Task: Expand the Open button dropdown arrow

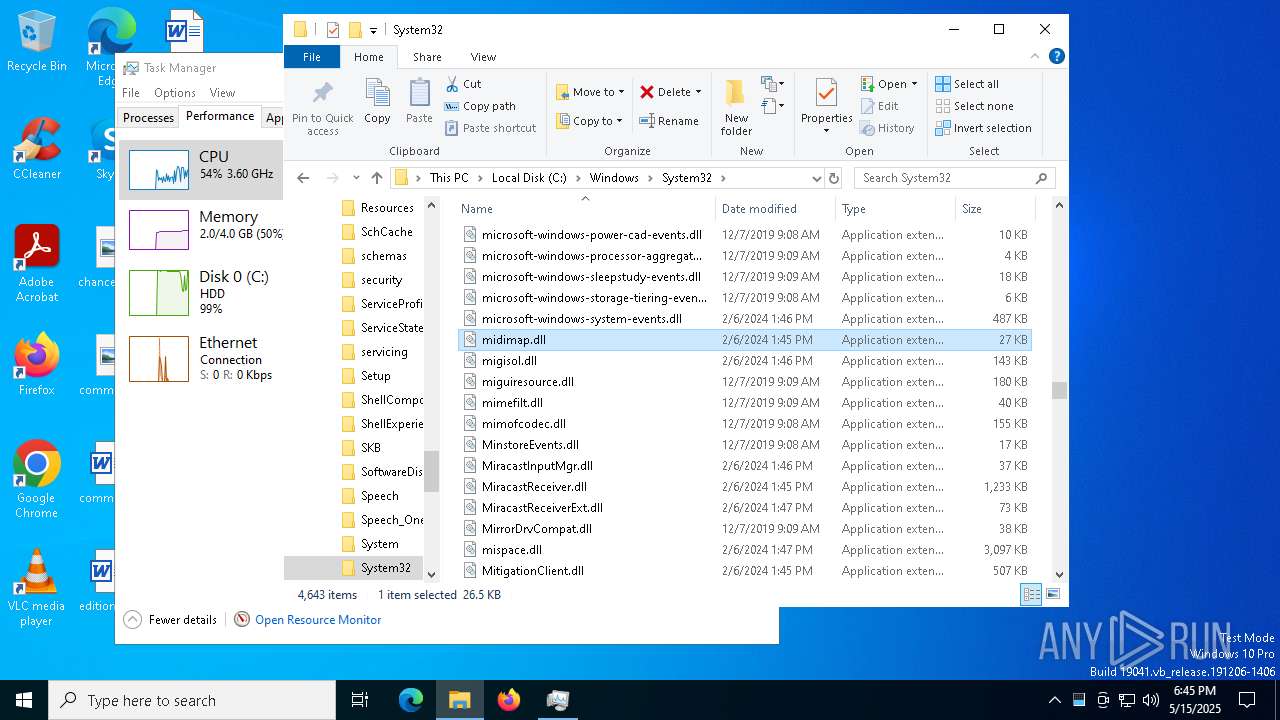Action: 914,84
